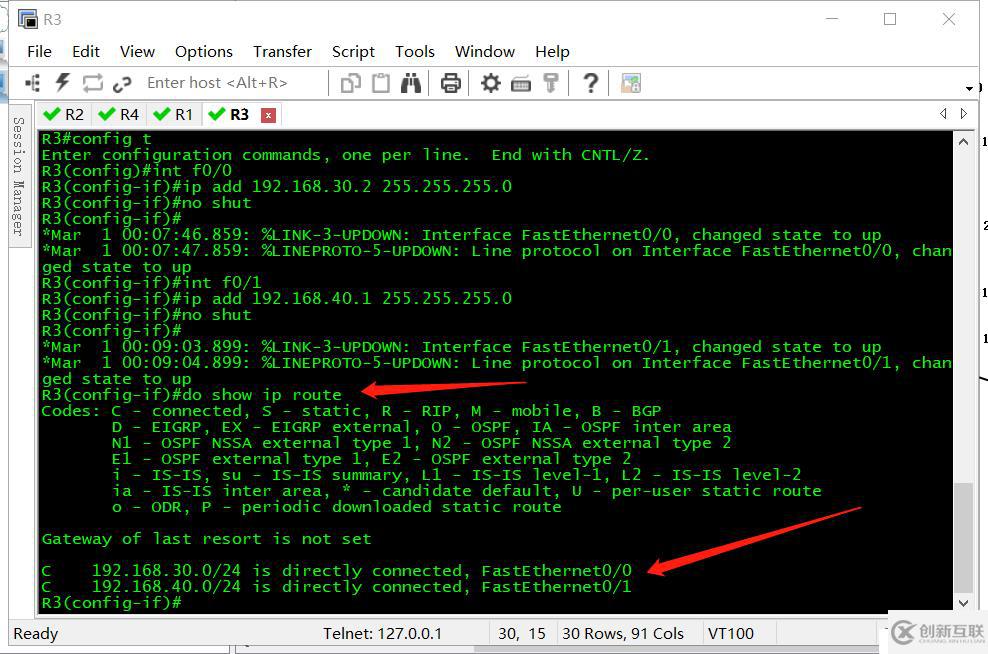988x654 pixels.
Task: Maximize the R3 window
Action: click(890, 20)
